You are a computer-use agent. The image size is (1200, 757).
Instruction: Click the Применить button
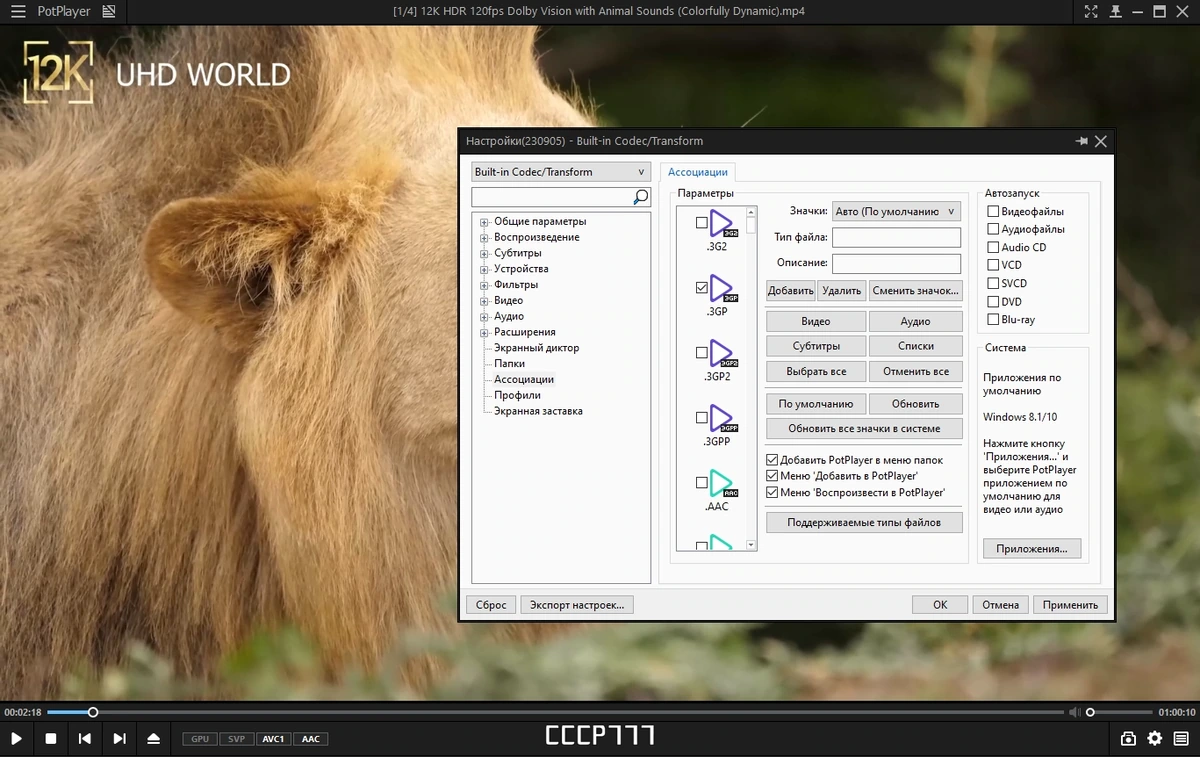point(1070,605)
